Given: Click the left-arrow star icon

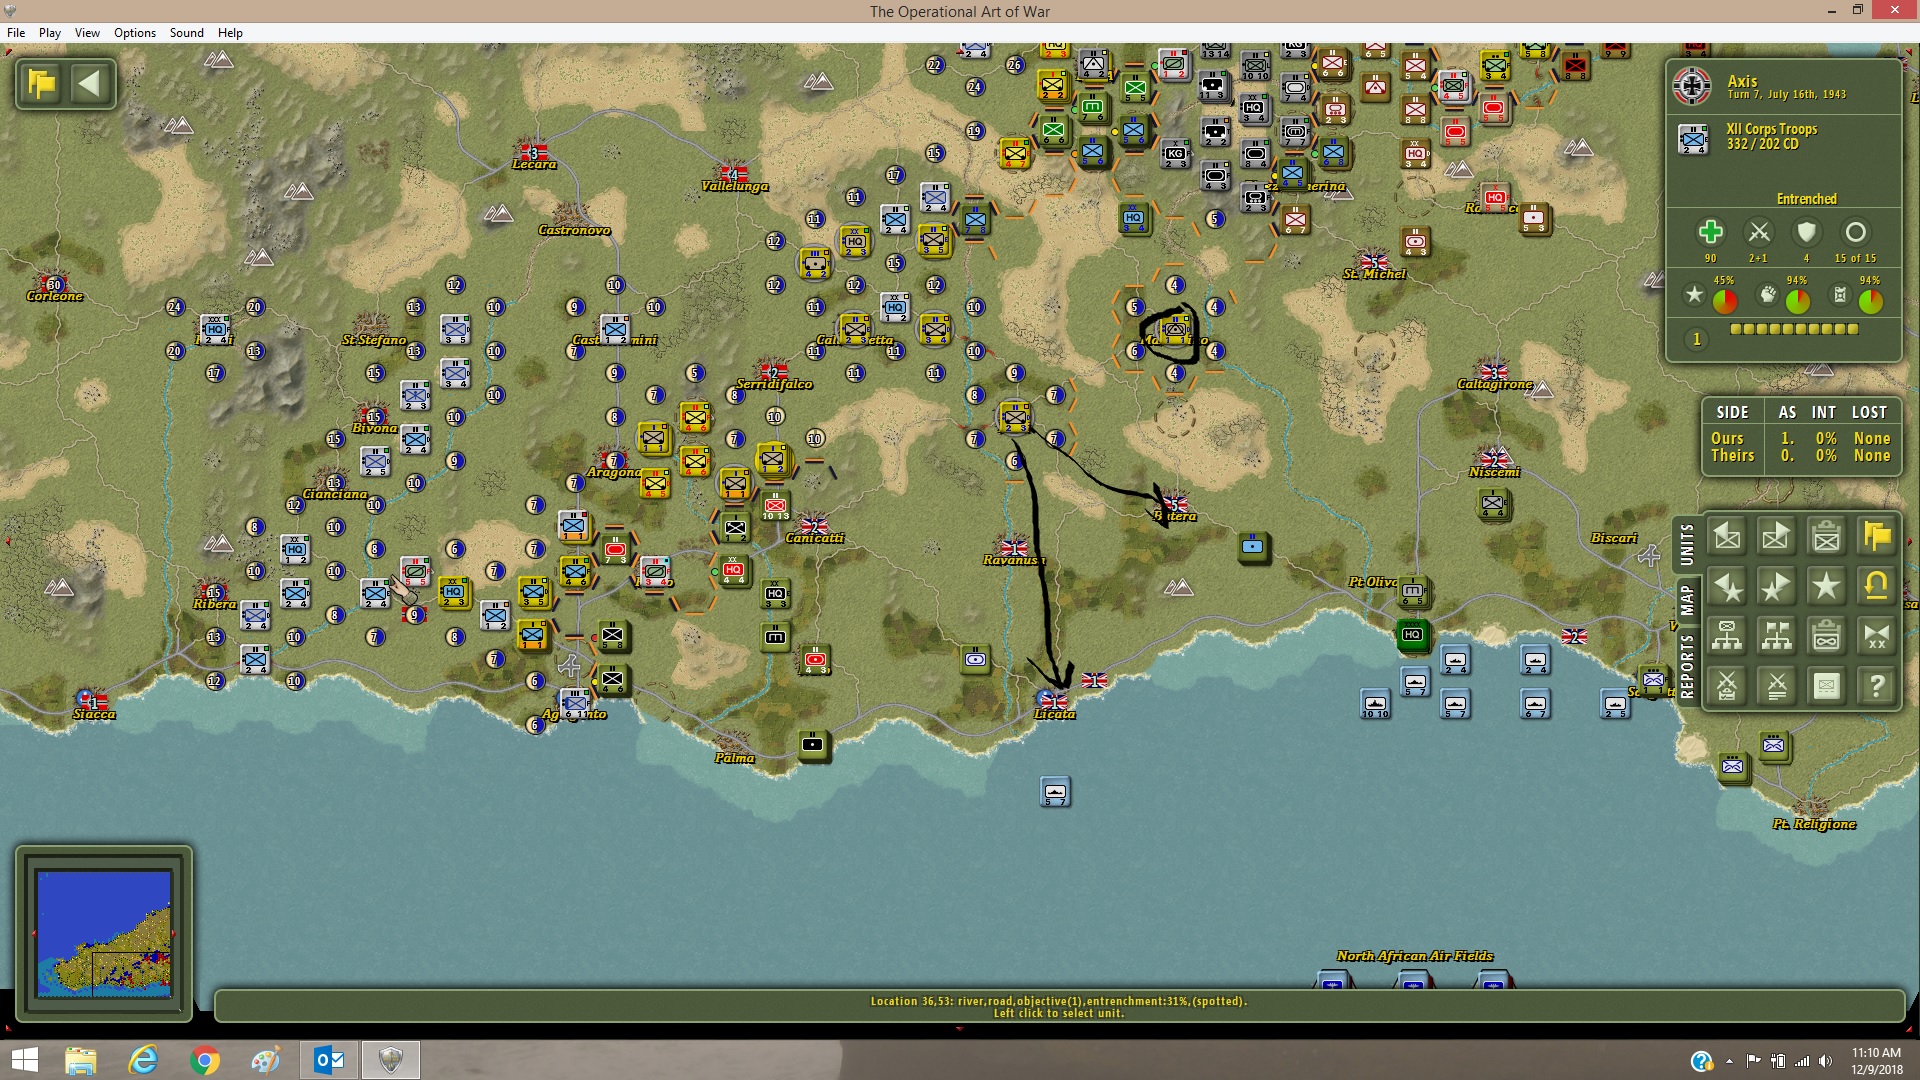Looking at the screenshot, I should [1727, 587].
